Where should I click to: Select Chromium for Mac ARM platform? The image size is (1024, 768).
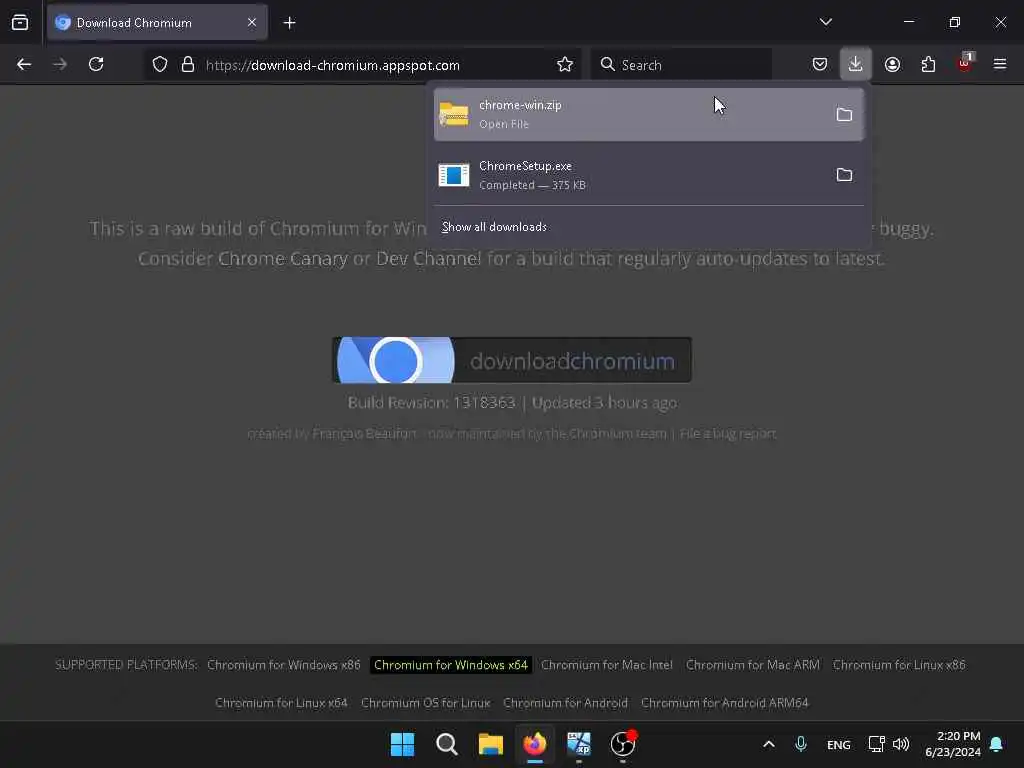(x=752, y=665)
